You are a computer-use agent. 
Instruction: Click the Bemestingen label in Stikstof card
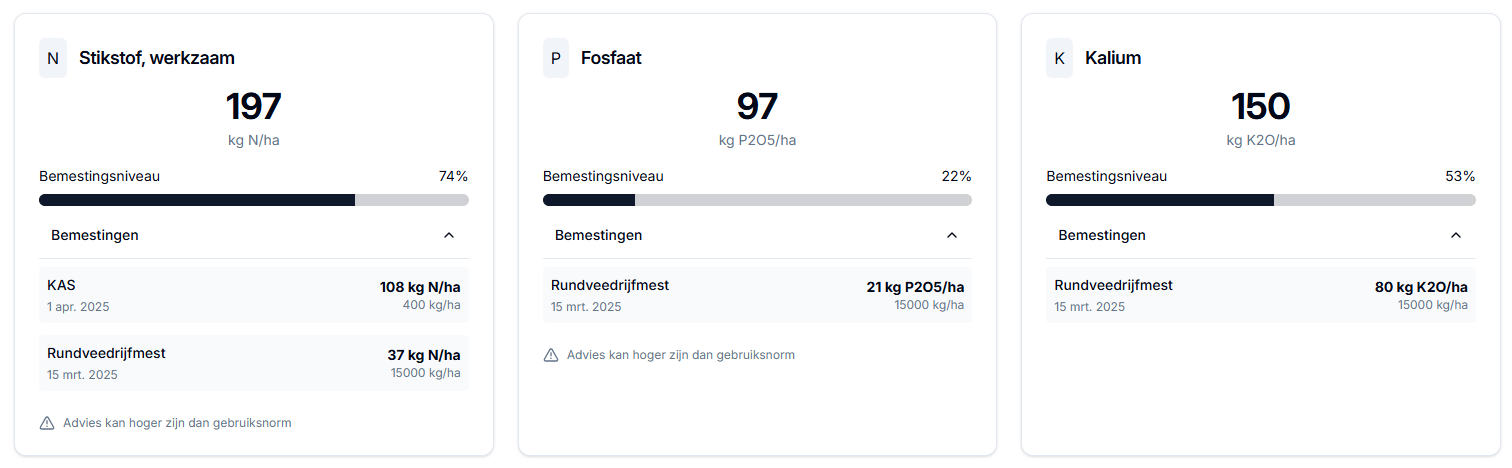coord(95,235)
